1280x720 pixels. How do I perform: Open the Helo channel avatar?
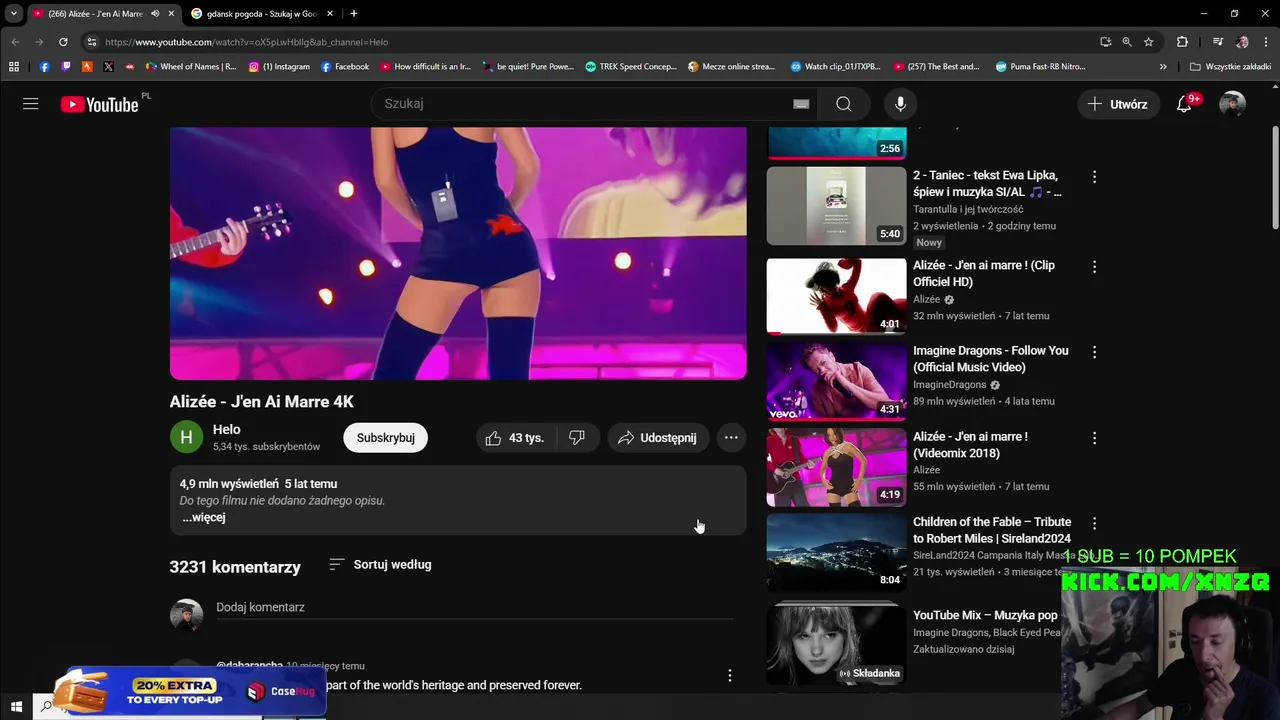(x=186, y=437)
